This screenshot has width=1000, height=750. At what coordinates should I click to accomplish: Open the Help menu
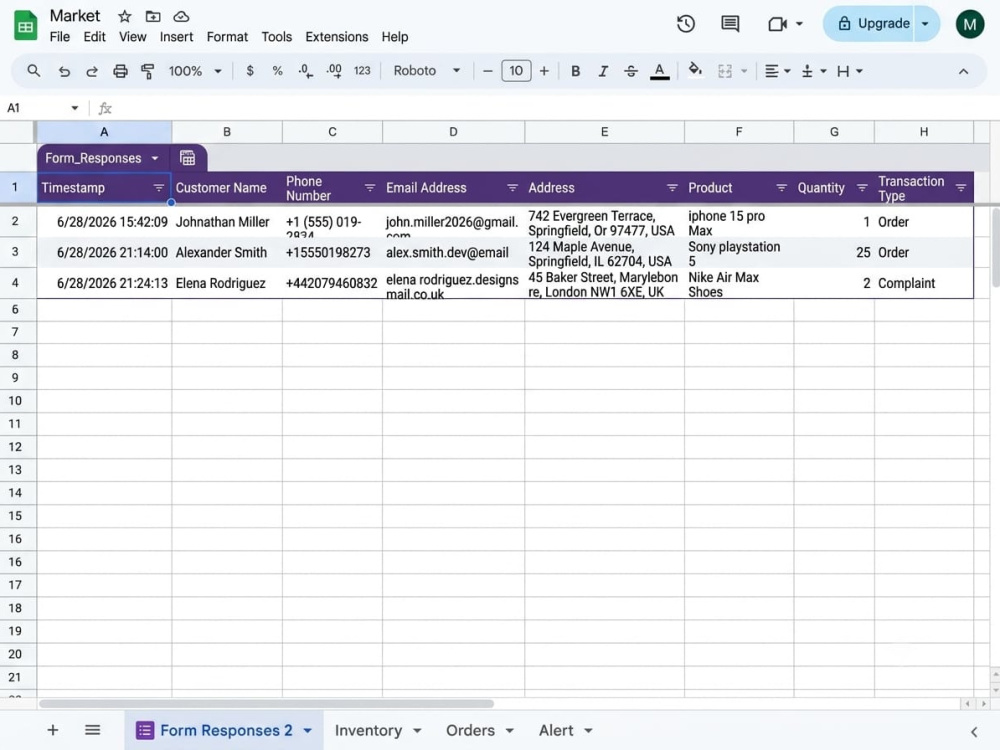click(x=395, y=37)
